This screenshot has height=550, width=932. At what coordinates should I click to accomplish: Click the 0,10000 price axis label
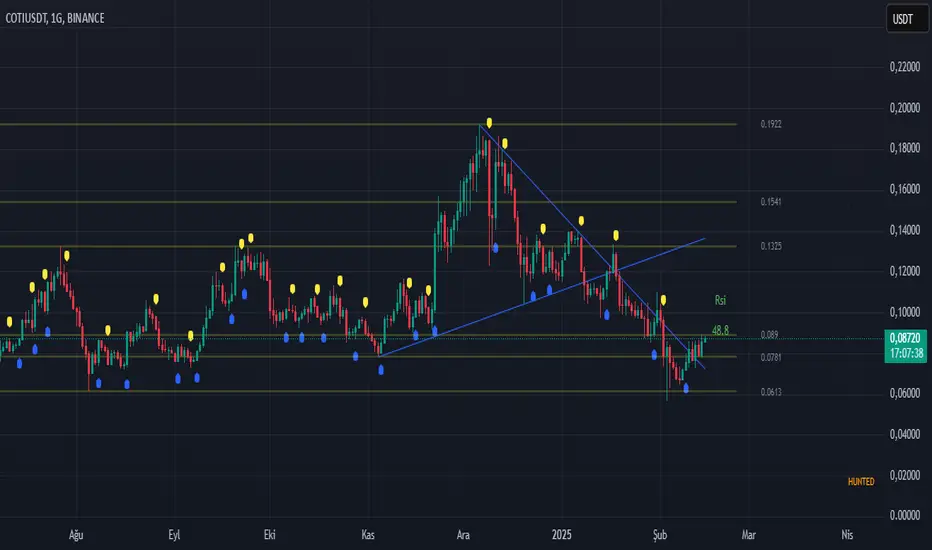coord(905,312)
